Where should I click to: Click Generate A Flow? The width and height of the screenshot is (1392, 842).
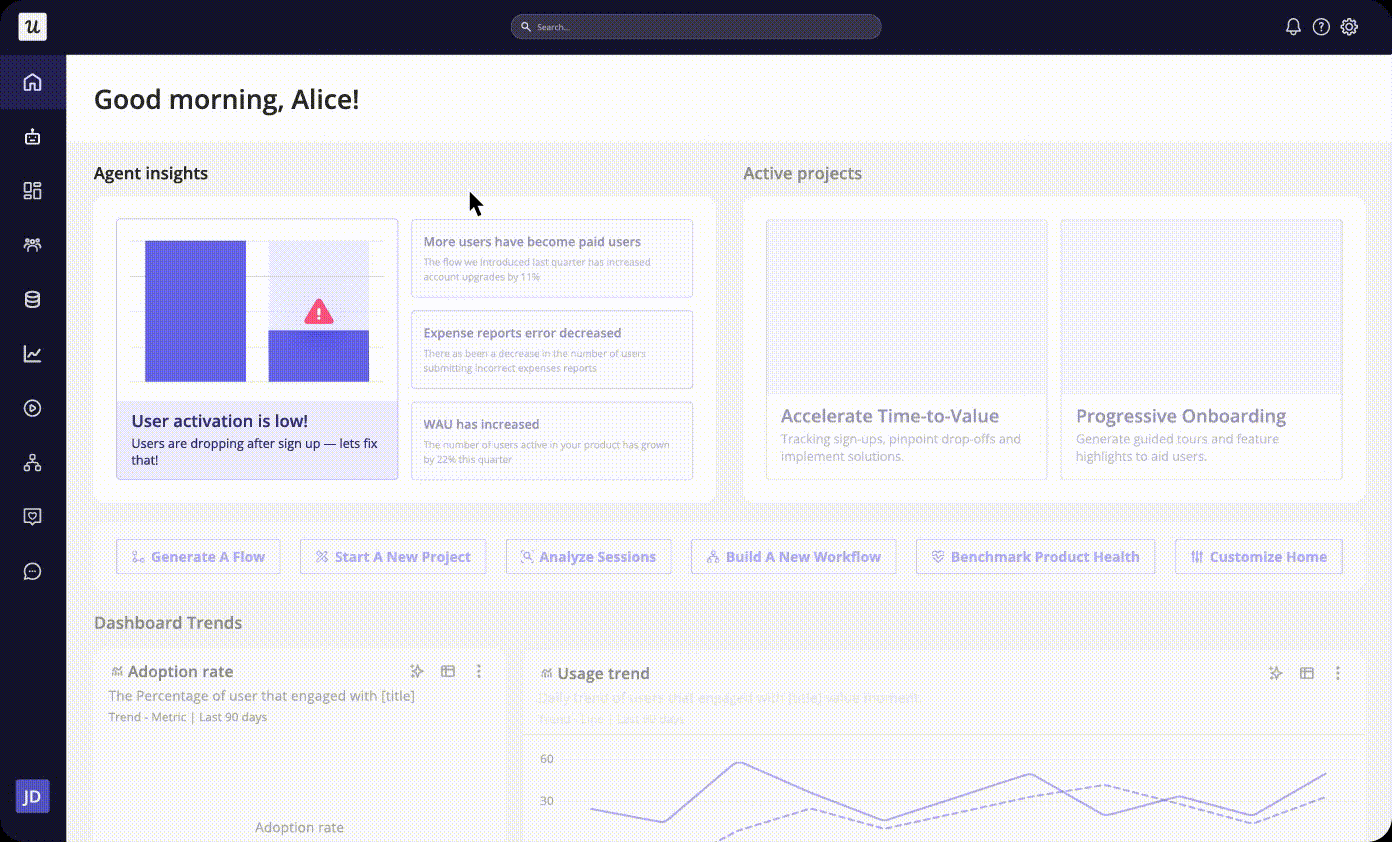pyautogui.click(x=198, y=556)
